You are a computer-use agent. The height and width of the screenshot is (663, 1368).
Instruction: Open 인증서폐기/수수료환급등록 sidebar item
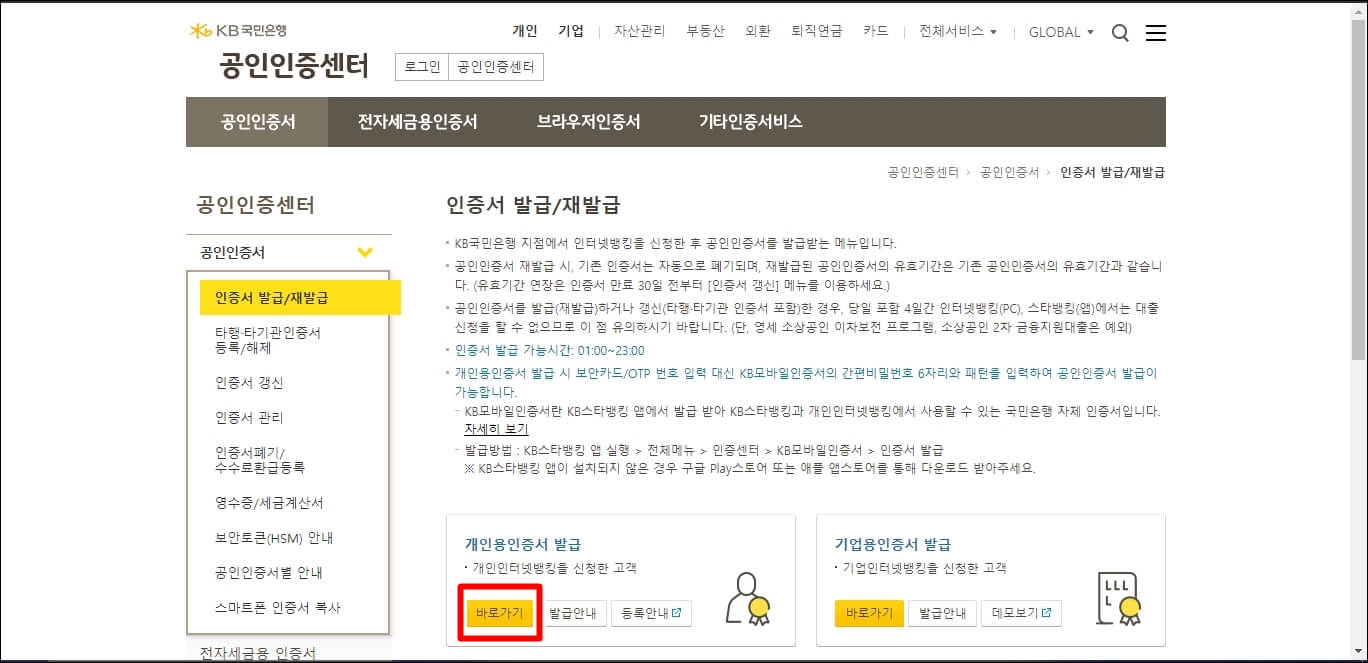pyautogui.click(x=260, y=460)
